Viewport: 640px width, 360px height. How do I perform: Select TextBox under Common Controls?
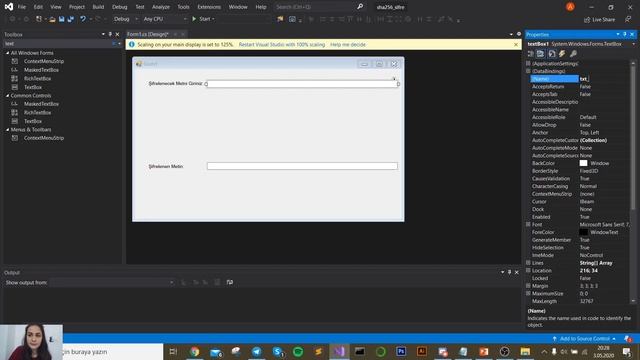pyautogui.click(x=33, y=121)
